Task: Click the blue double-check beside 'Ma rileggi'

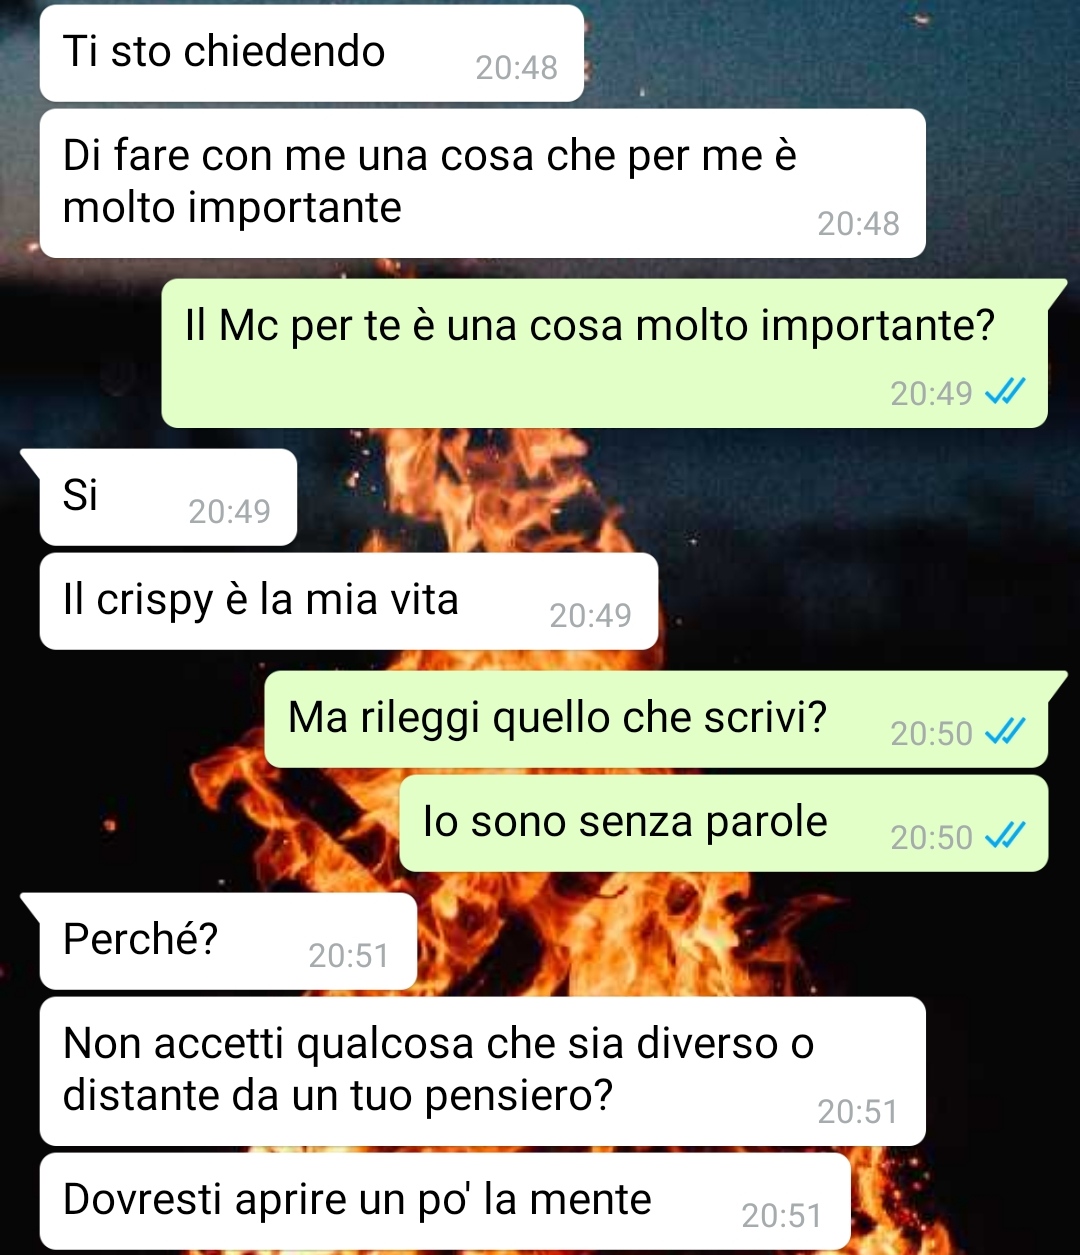Action: tap(1004, 733)
